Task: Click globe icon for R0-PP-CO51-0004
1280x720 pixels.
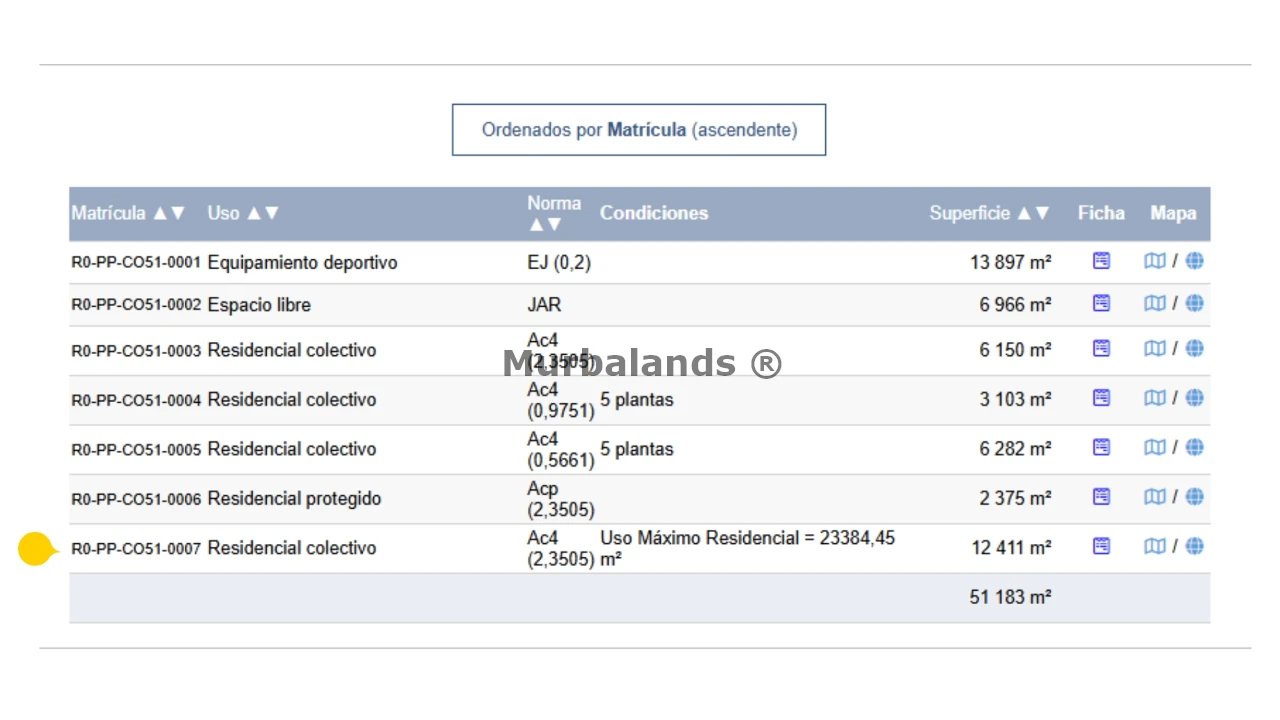Action: click(1194, 398)
